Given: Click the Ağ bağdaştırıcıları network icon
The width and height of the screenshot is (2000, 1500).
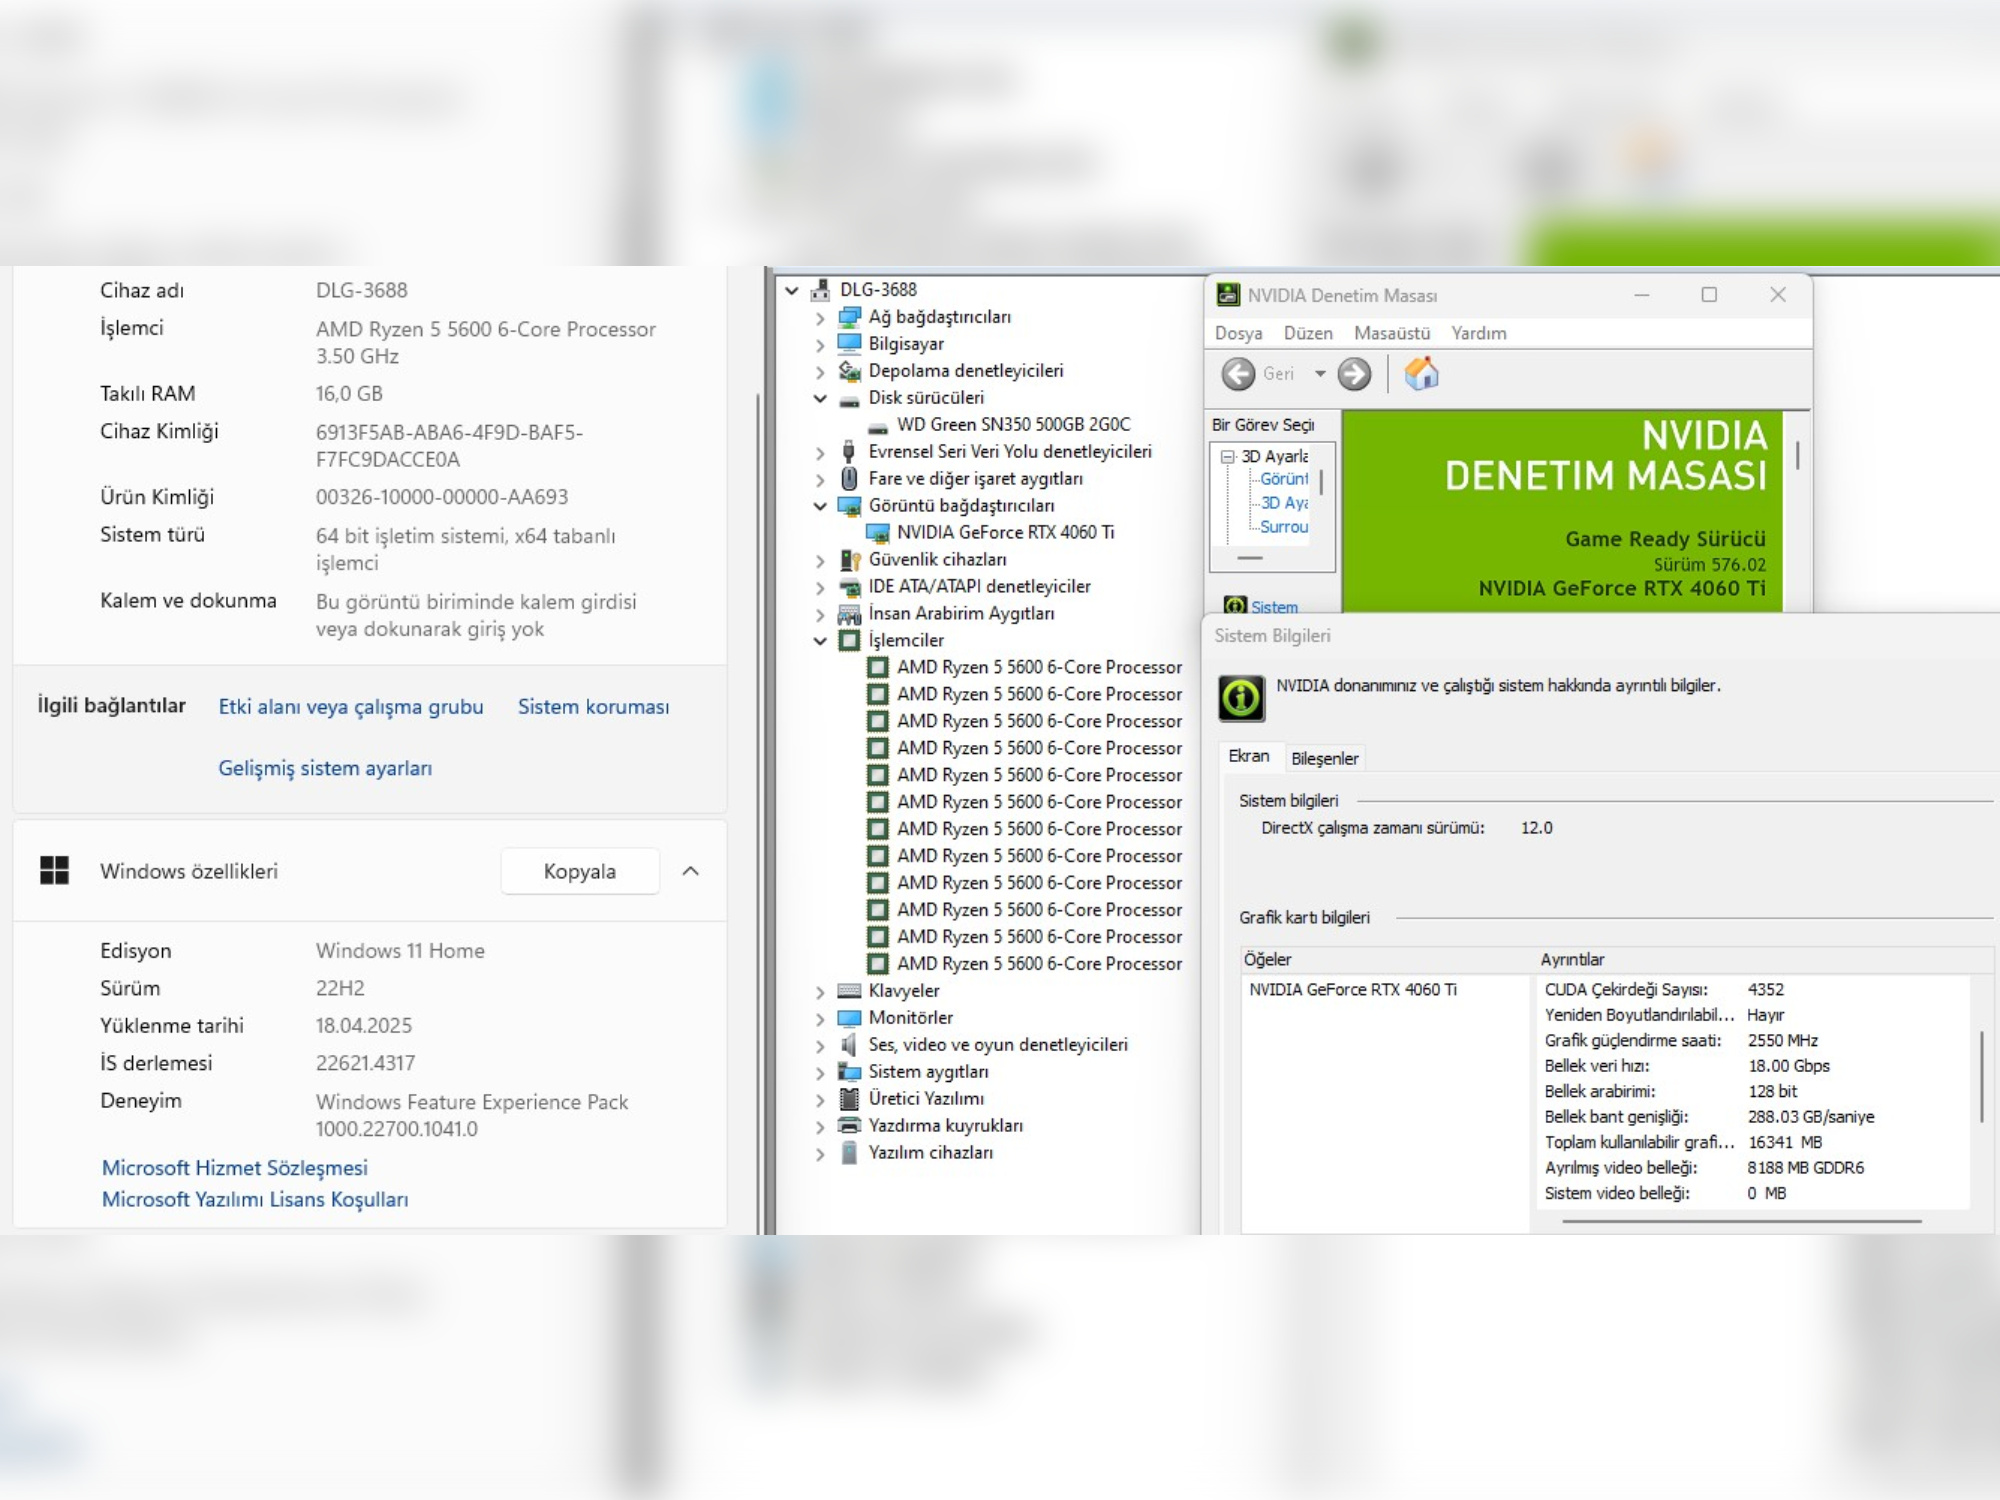Looking at the screenshot, I should pos(849,317).
